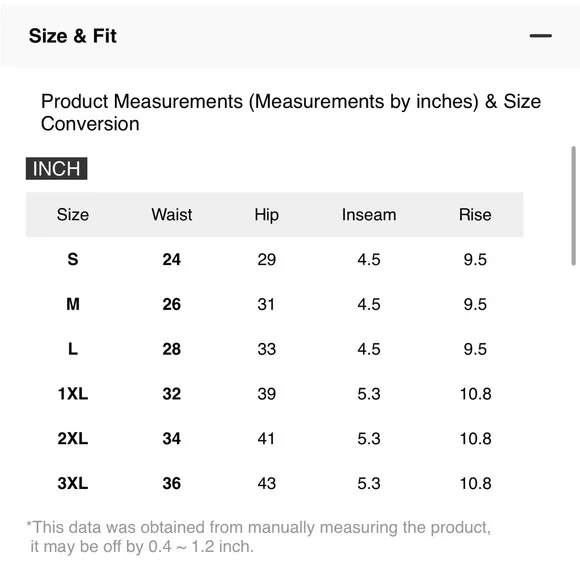Click the manual measuring disclaimer note

pos(259,537)
